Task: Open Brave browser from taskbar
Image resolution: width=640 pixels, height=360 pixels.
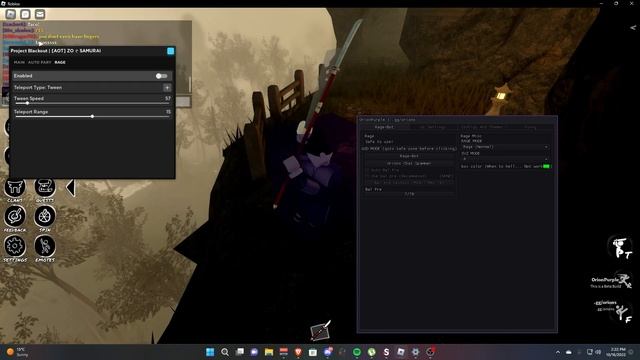Action: 298,352
